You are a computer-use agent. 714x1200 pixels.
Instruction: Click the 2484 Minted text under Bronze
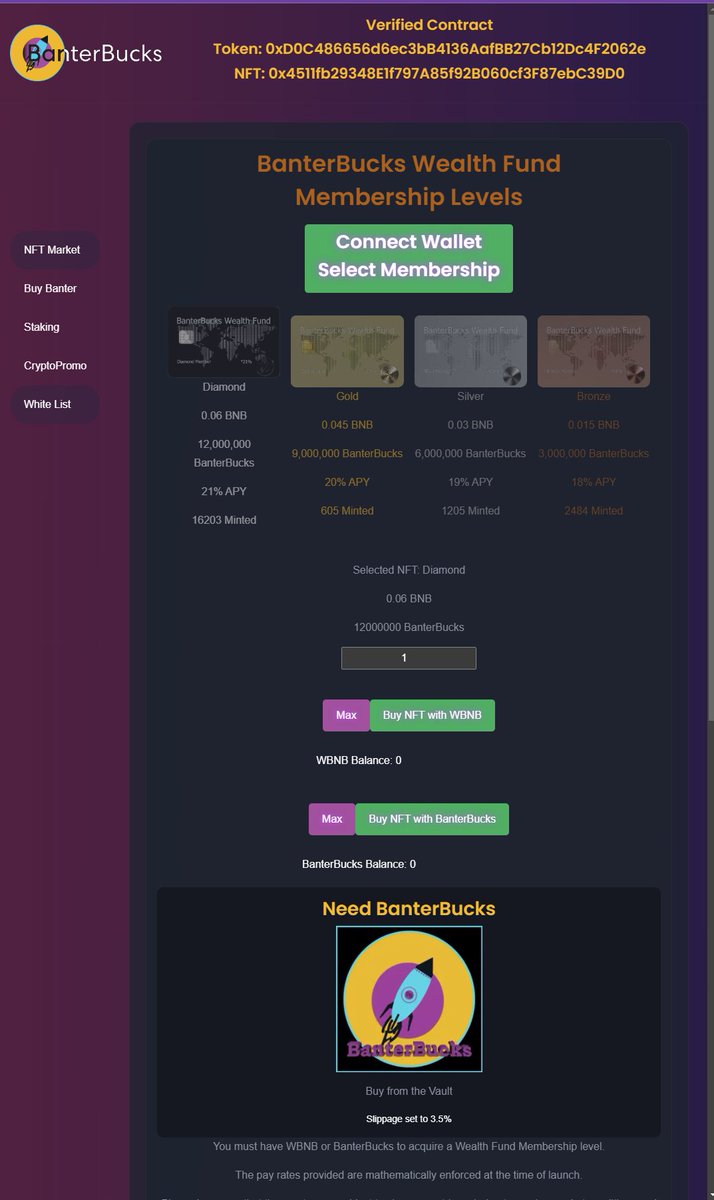coord(594,511)
